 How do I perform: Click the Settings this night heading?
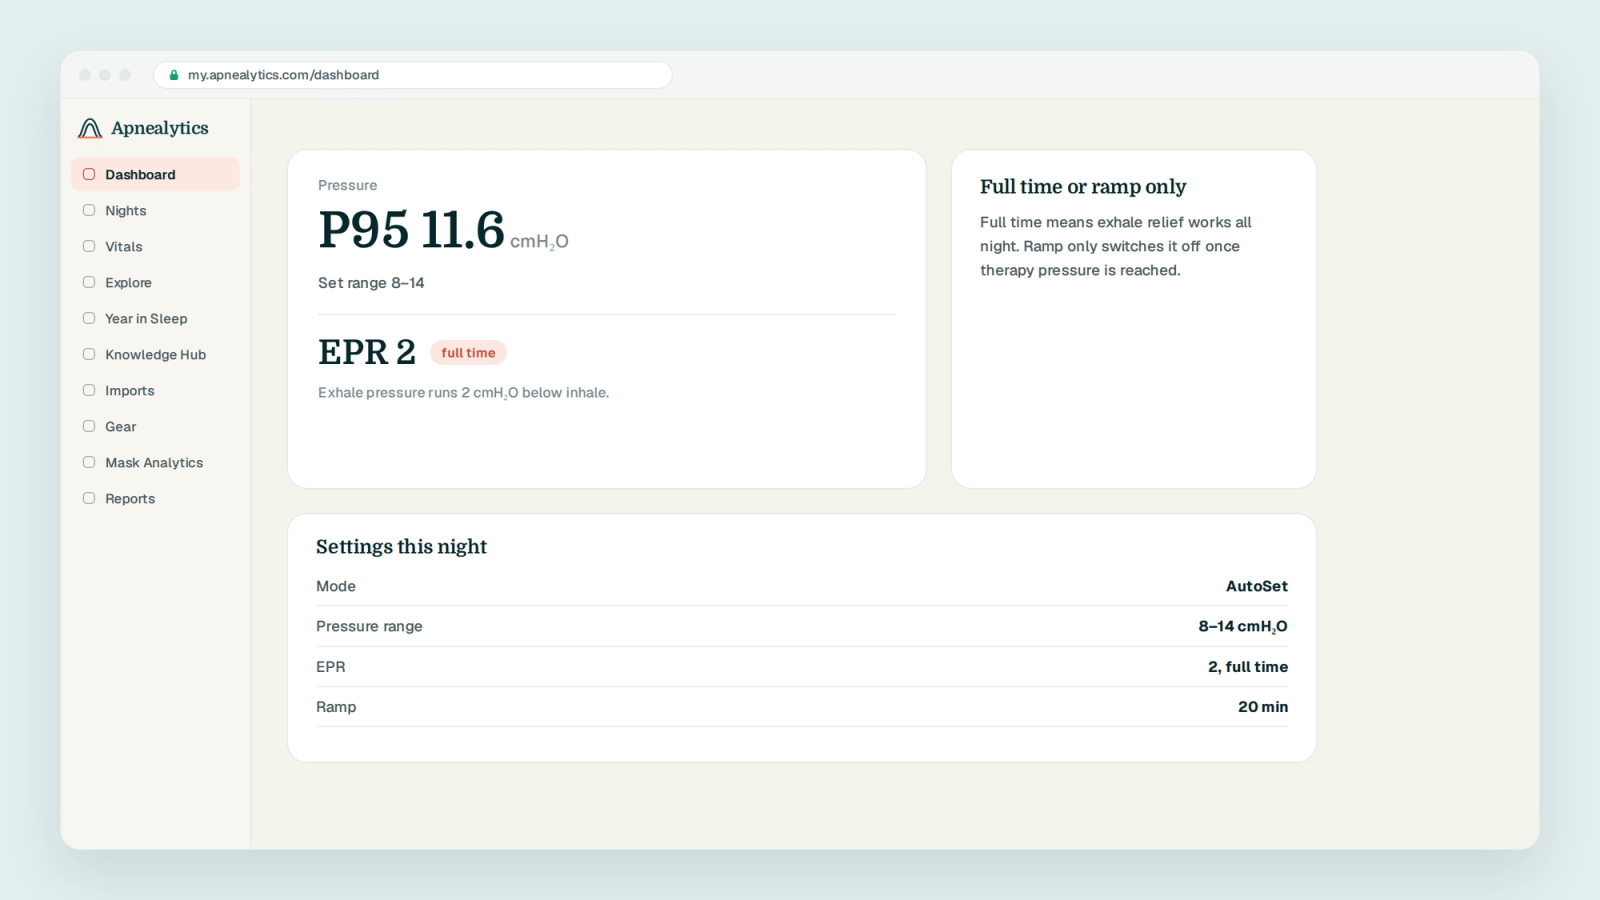(401, 547)
